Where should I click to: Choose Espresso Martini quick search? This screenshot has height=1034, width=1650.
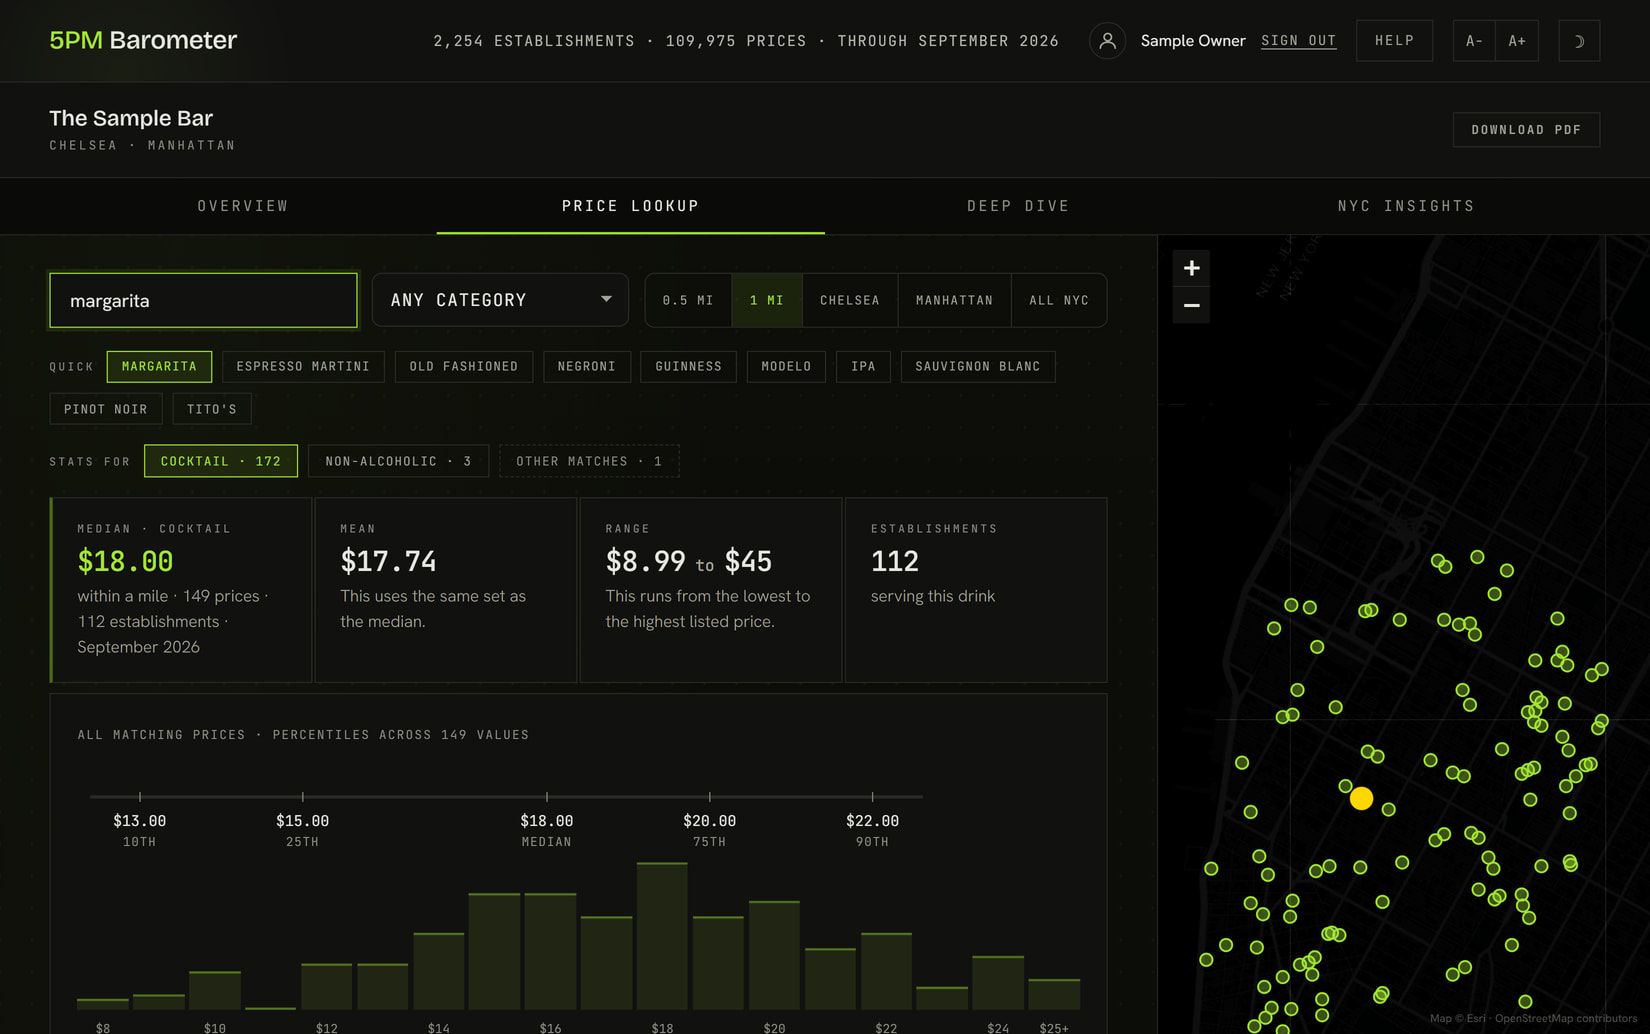tap(303, 366)
